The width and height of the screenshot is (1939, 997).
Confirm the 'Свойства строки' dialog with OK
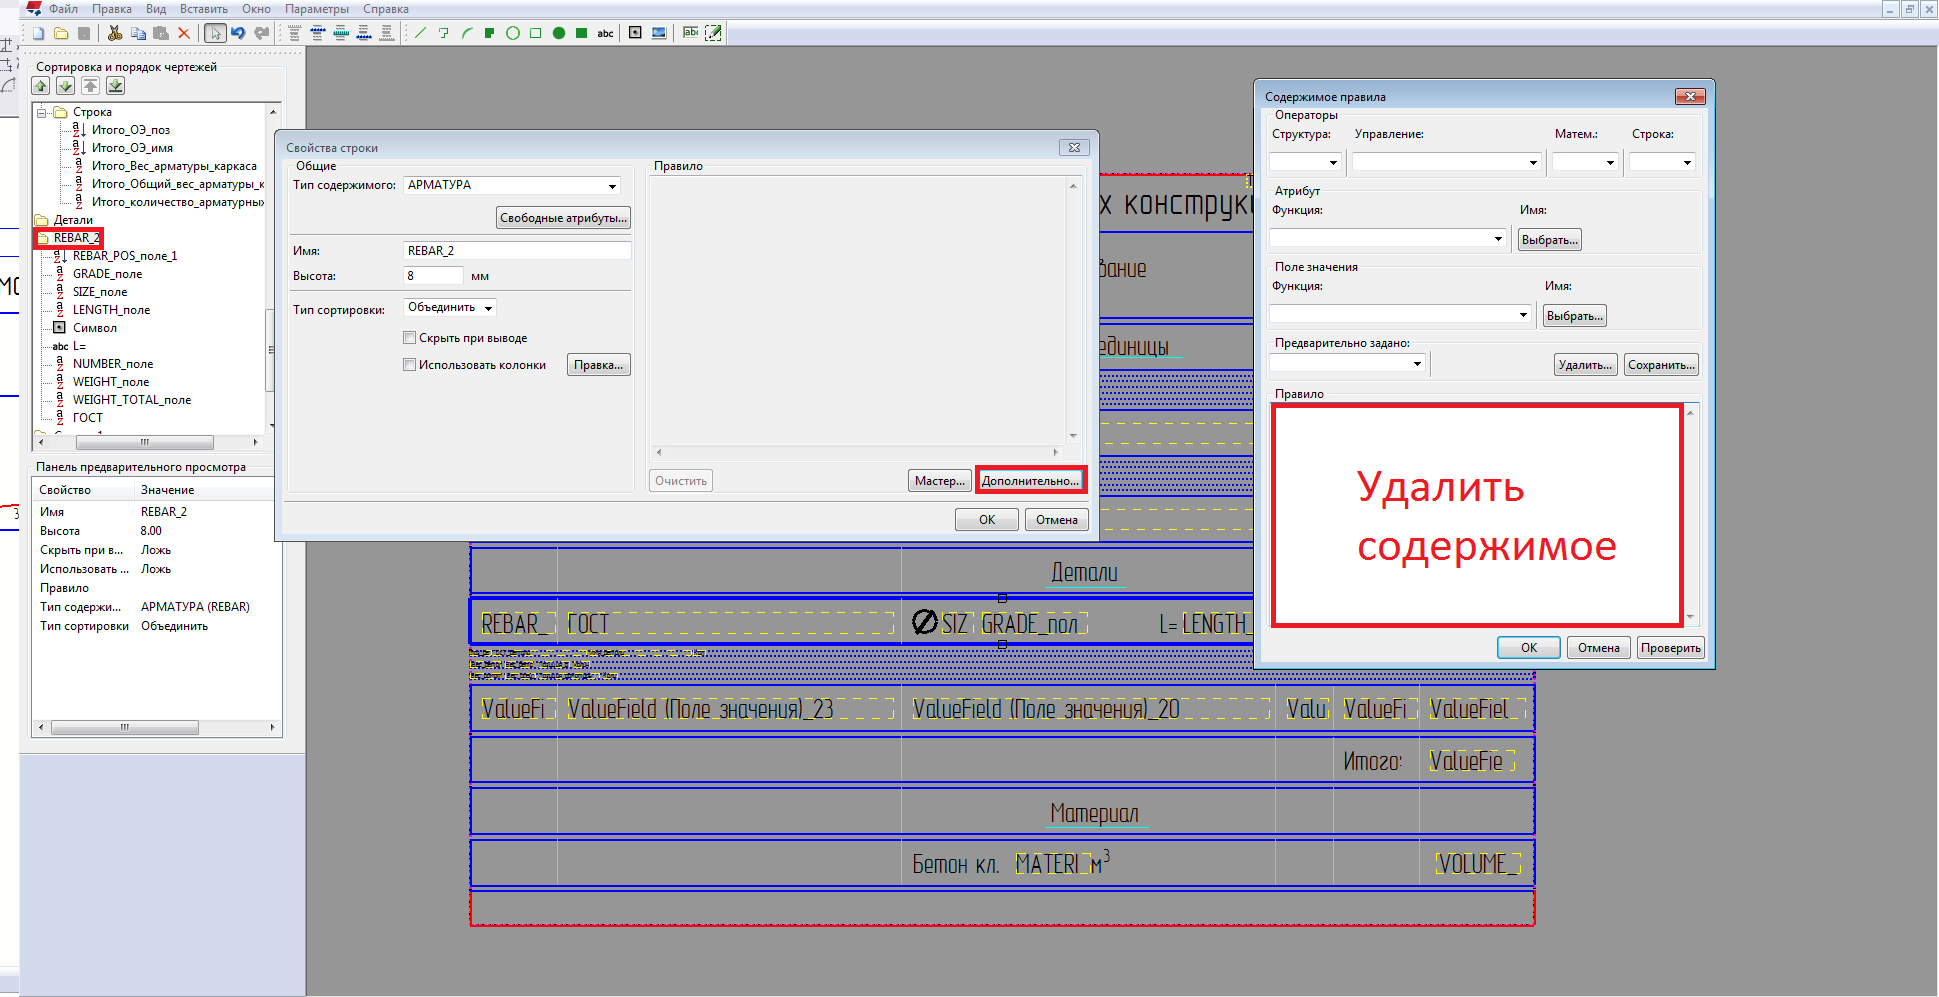[987, 520]
